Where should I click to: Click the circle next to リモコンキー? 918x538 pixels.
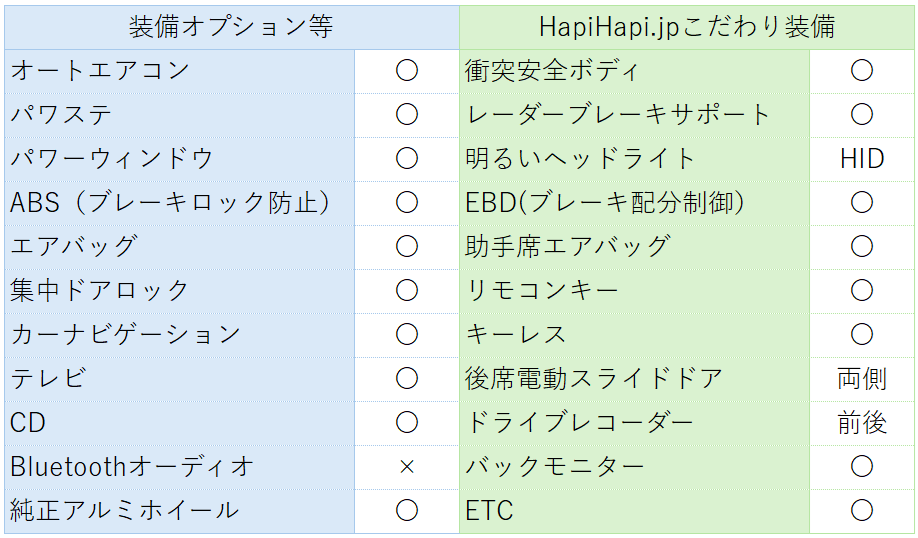(x=862, y=291)
